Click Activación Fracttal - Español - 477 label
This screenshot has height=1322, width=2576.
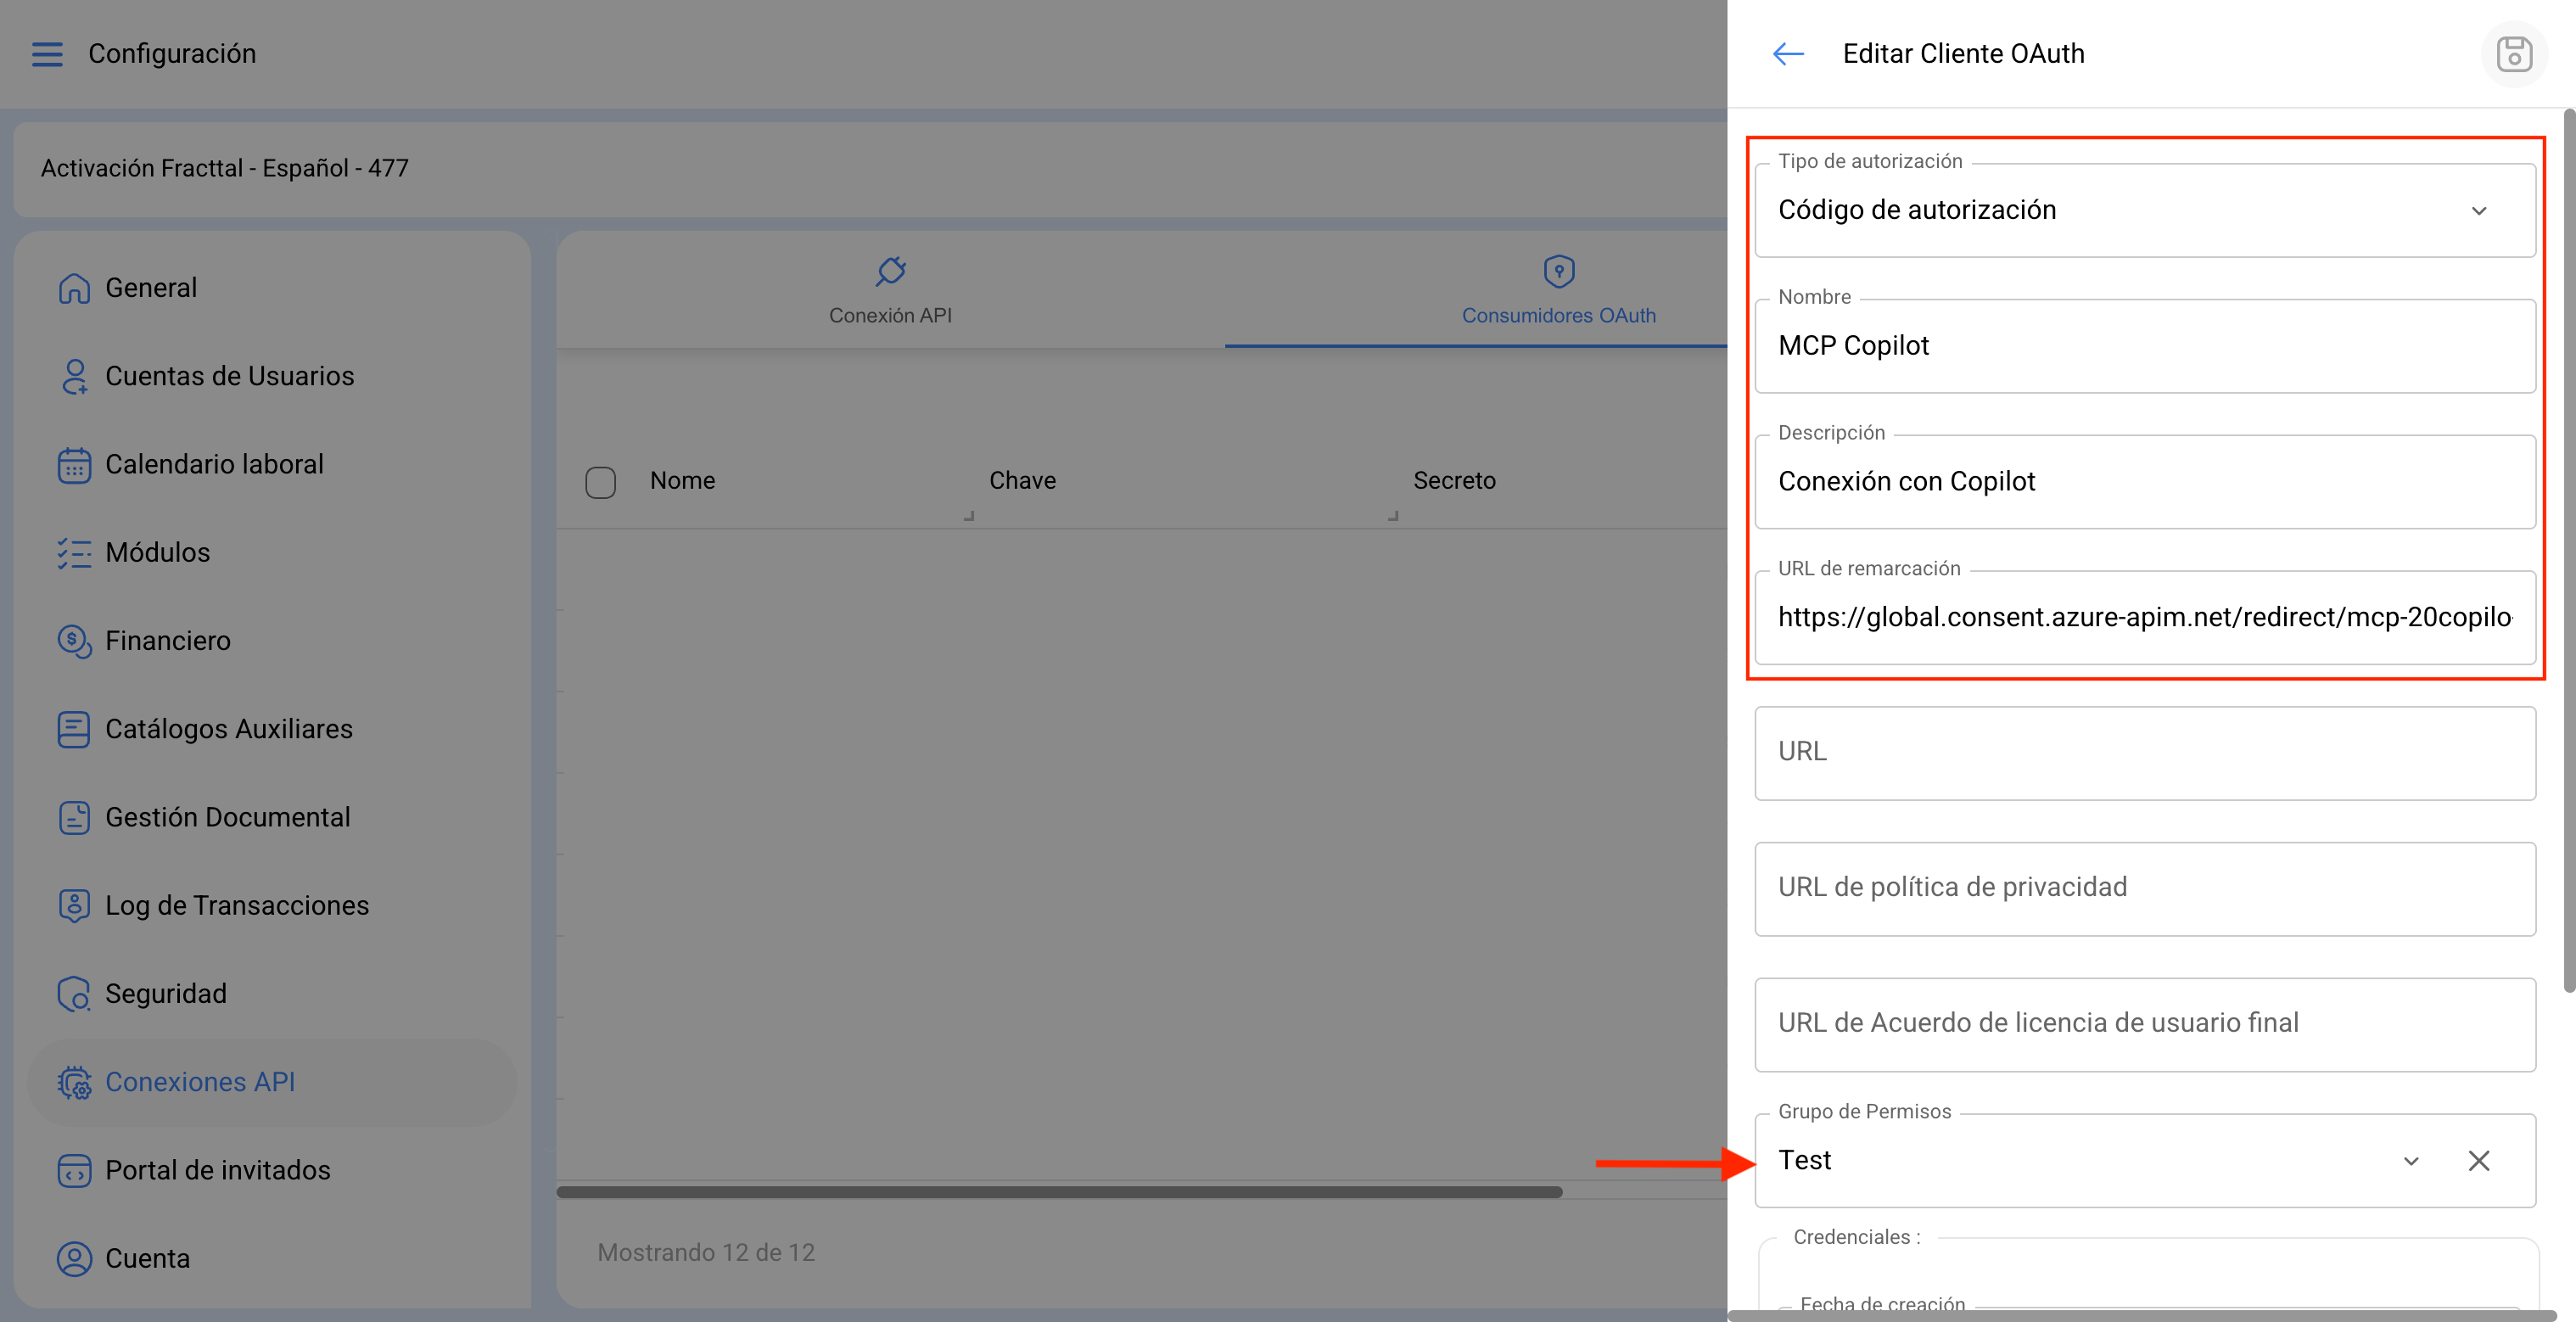point(225,168)
